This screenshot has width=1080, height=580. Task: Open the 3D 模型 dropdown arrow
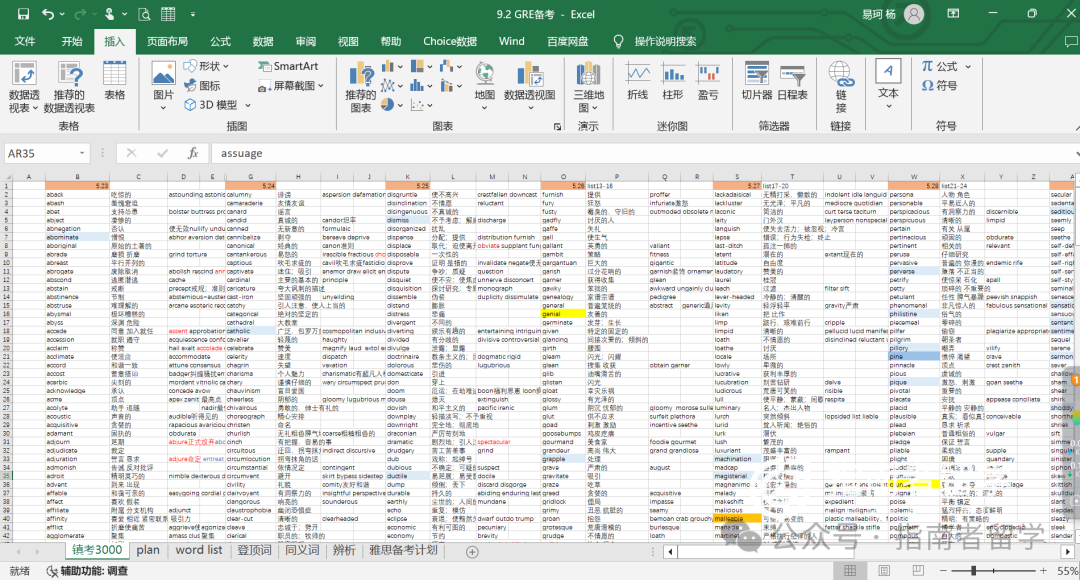248,105
